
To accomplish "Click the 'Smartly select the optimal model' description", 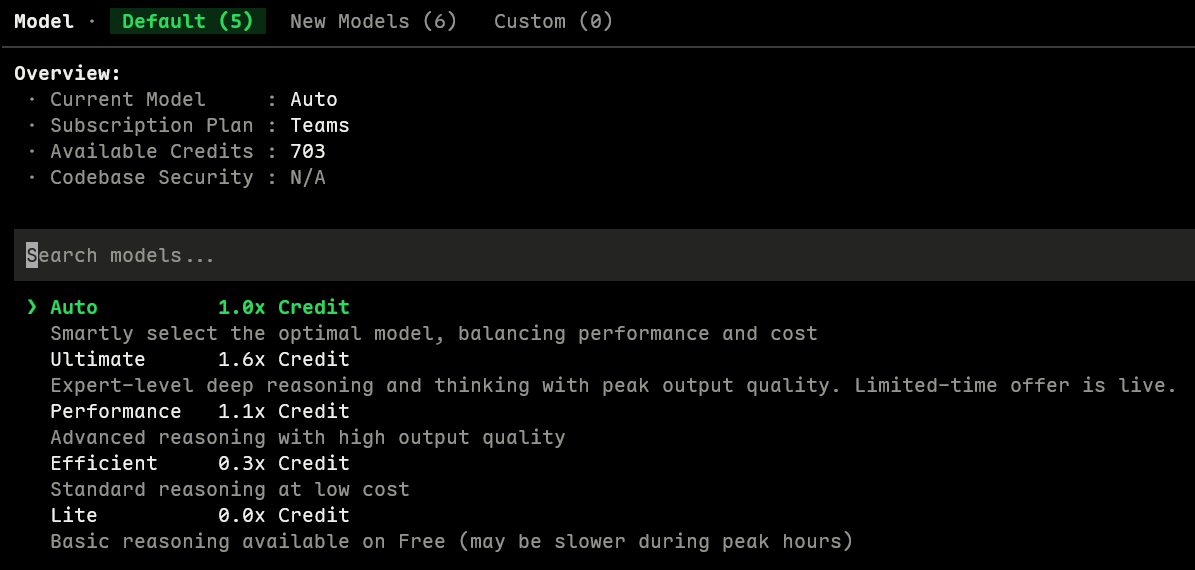I will (x=434, y=334).
